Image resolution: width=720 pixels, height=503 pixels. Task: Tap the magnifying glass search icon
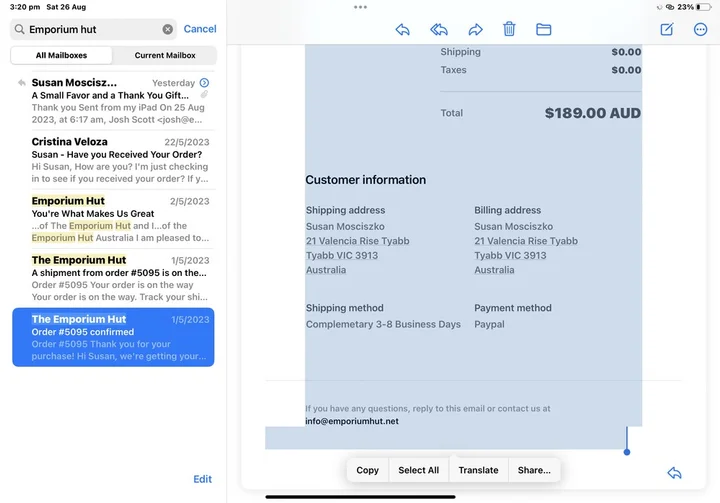point(19,29)
